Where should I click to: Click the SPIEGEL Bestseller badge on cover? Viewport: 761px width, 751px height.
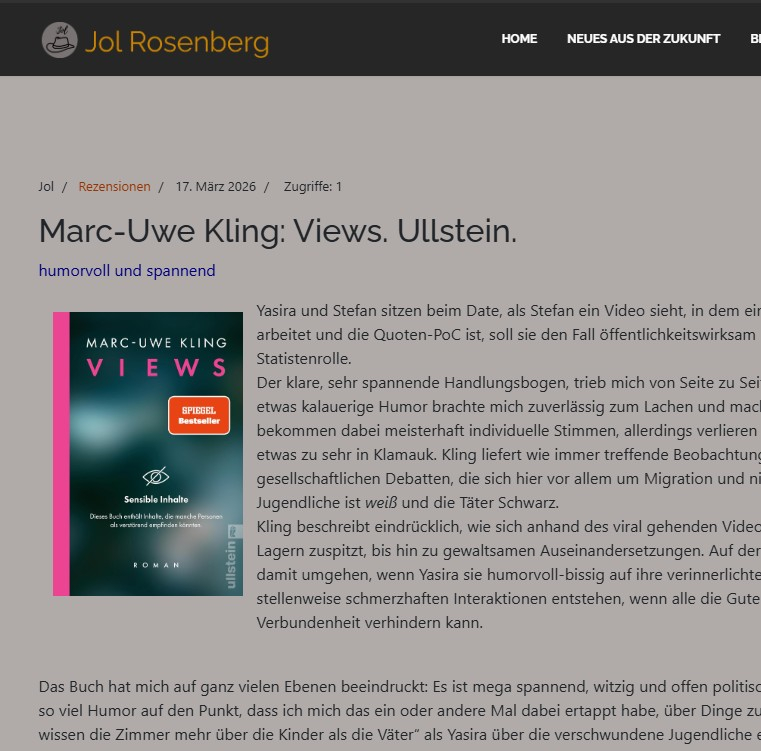tap(199, 416)
